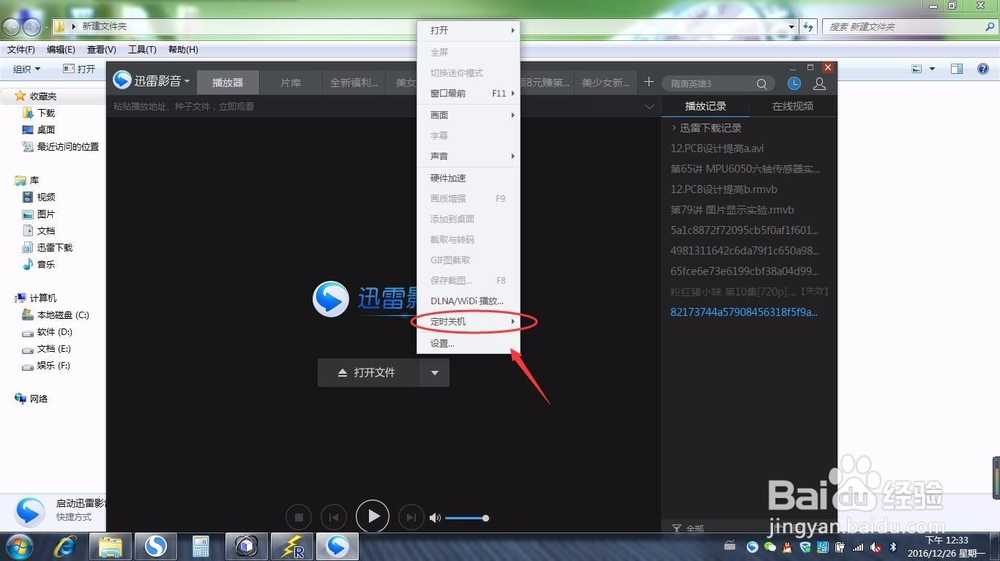Open the 全部 filter at playlist bottom

pos(688,528)
